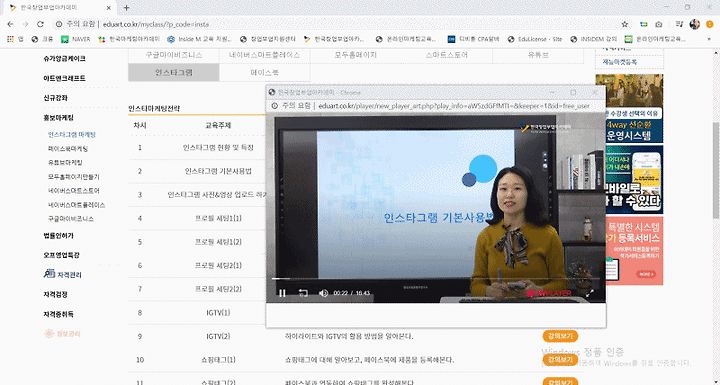Click the 재능마켓등록 link in right sidebar

pyautogui.click(x=619, y=61)
